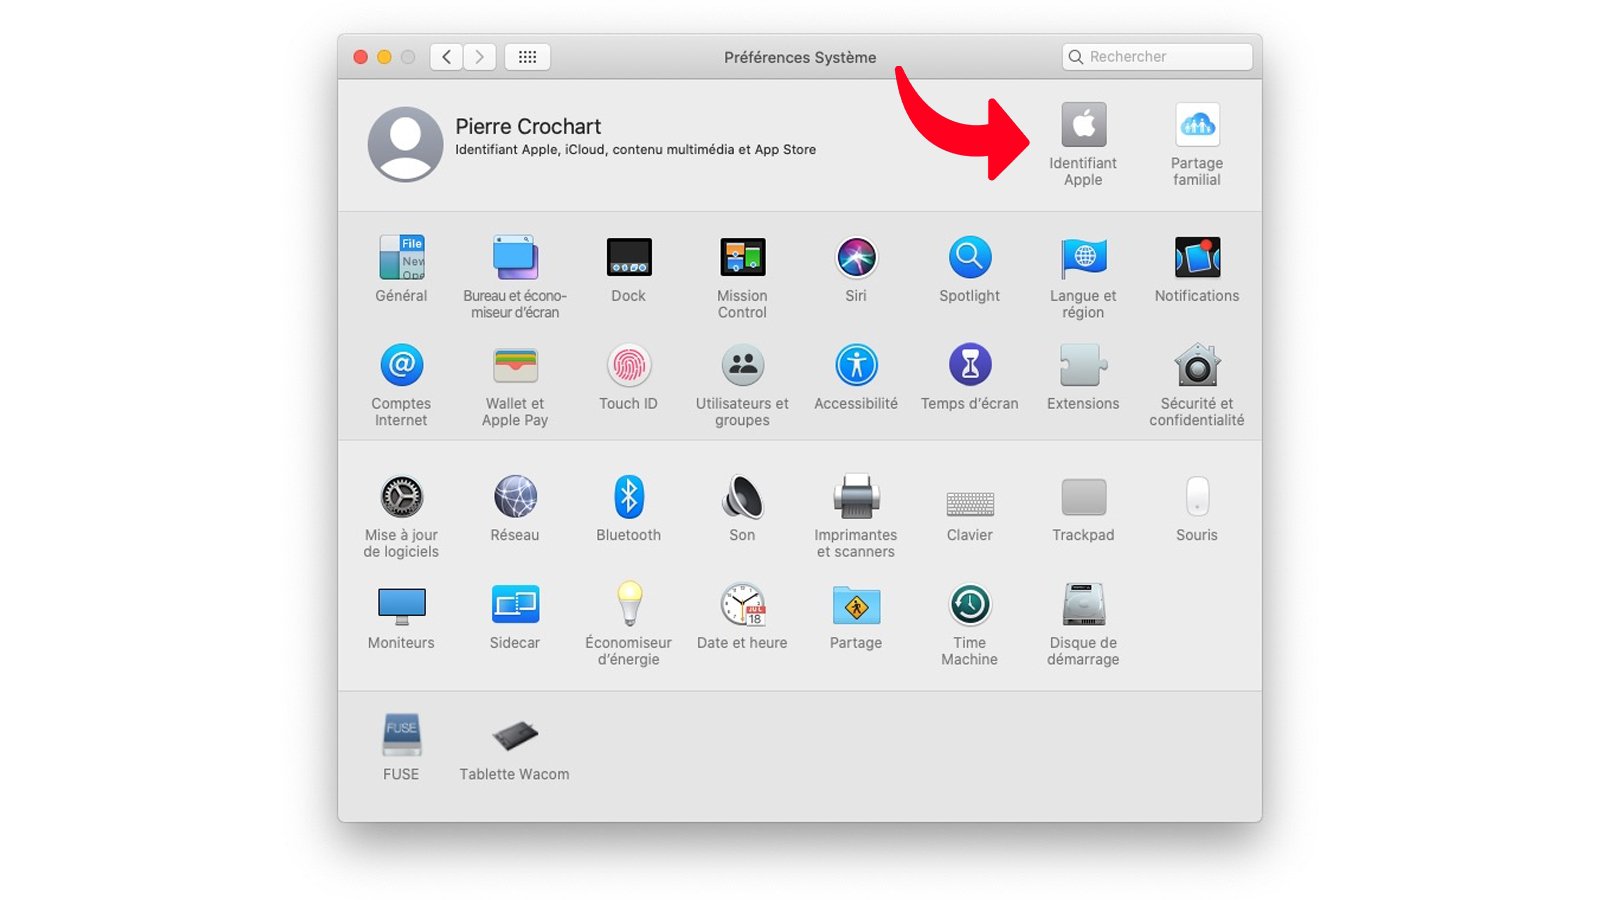Screen dimensions: 1600x900
Task: Click the back navigation arrow
Action: [446, 57]
